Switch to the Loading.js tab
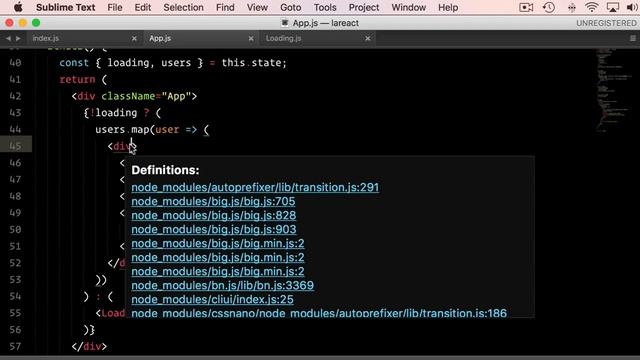The image size is (640, 360). tap(283, 38)
